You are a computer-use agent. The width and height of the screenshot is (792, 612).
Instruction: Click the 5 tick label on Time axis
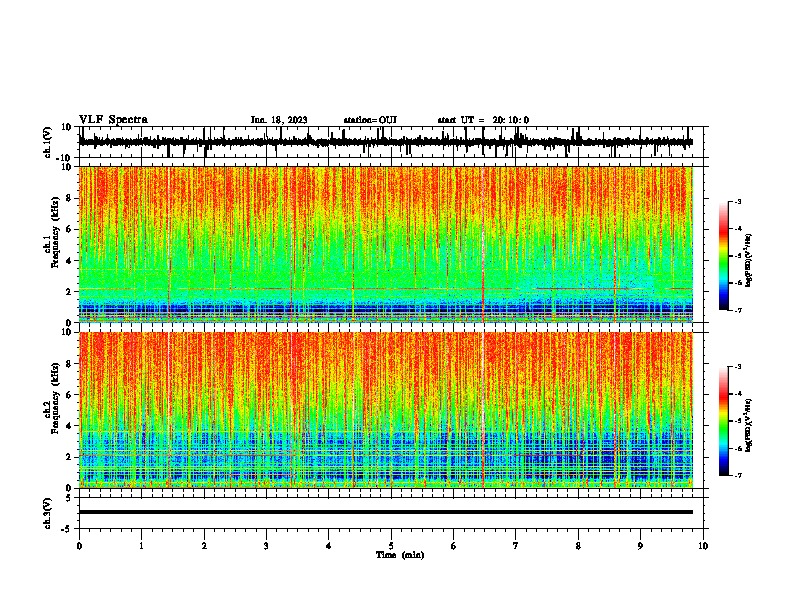[x=391, y=546]
